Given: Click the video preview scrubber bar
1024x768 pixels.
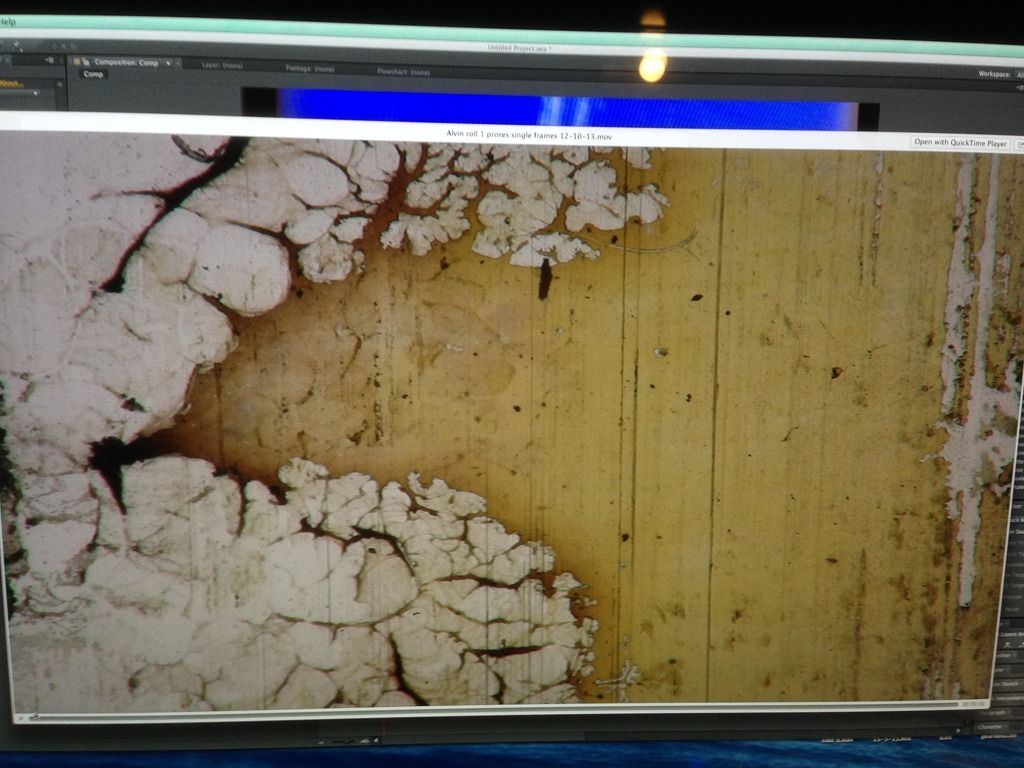Looking at the screenshot, I should pos(496,711).
